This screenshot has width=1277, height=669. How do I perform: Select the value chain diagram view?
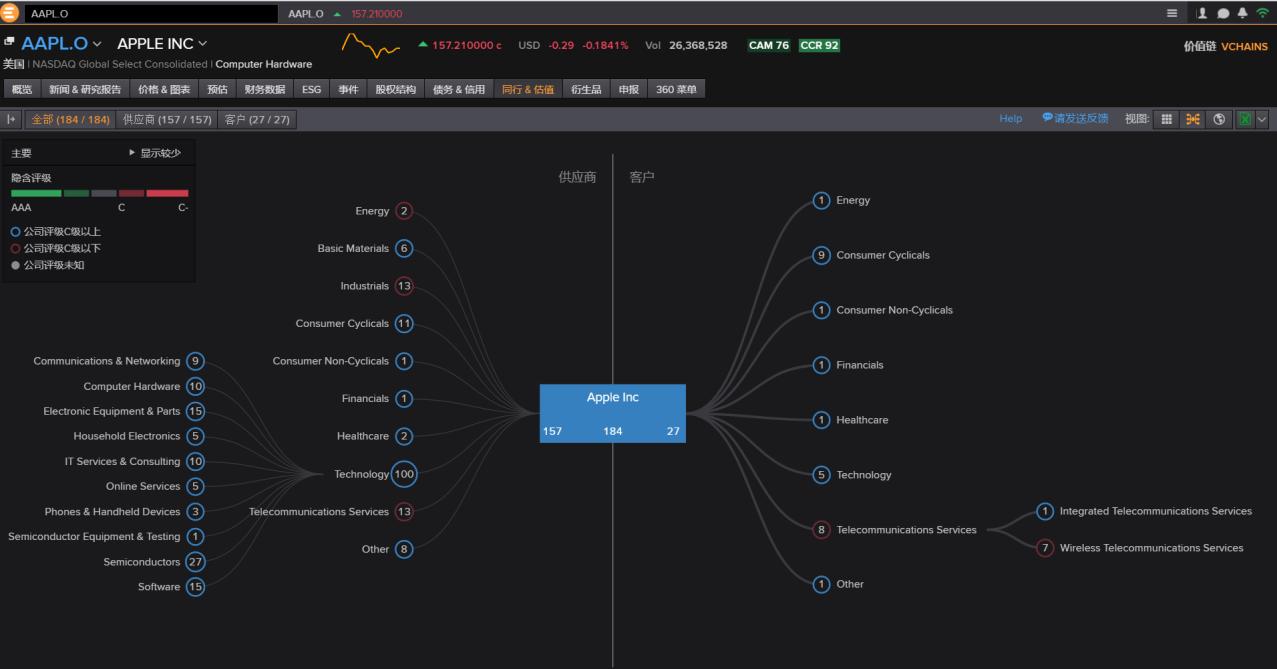[x=1193, y=119]
